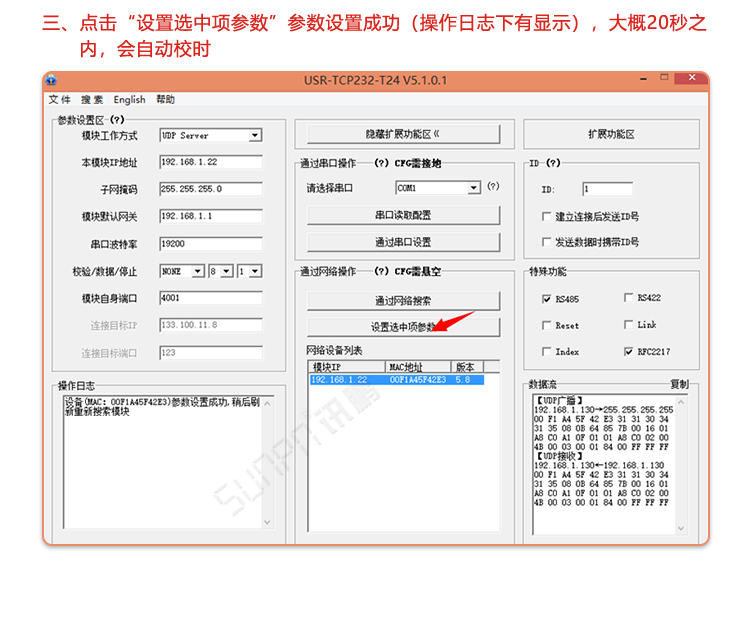Click the (?) help next to COM1
Screen dimensions: 750x620
point(493,186)
